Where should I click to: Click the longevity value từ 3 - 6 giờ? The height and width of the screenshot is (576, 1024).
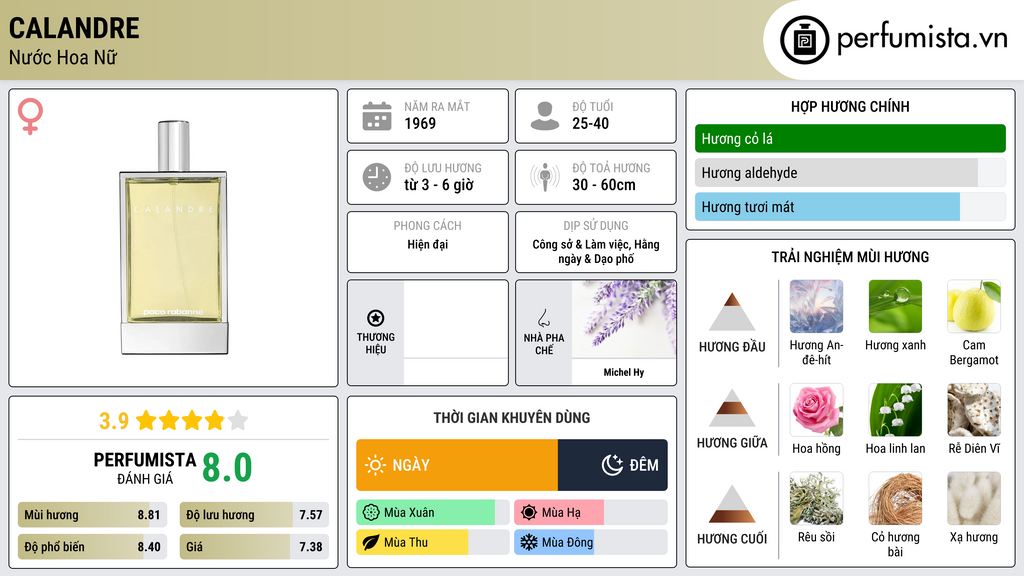point(438,185)
